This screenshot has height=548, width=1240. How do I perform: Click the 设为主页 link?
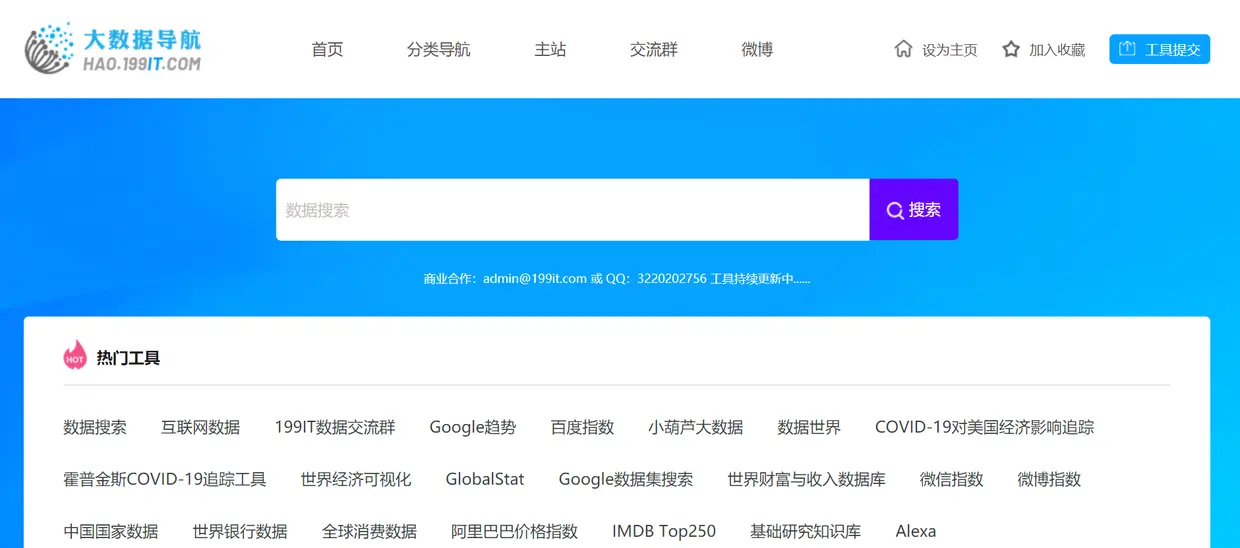[950, 50]
